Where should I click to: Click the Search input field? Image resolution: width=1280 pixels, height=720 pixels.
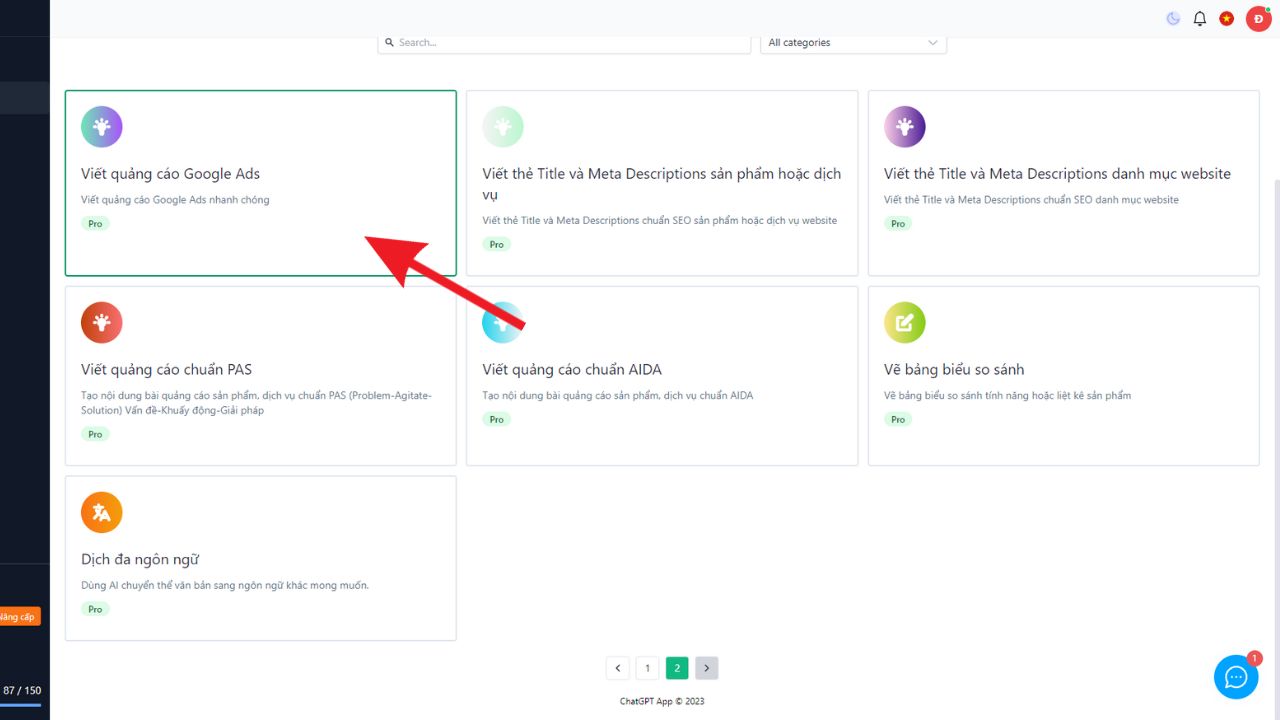click(564, 43)
